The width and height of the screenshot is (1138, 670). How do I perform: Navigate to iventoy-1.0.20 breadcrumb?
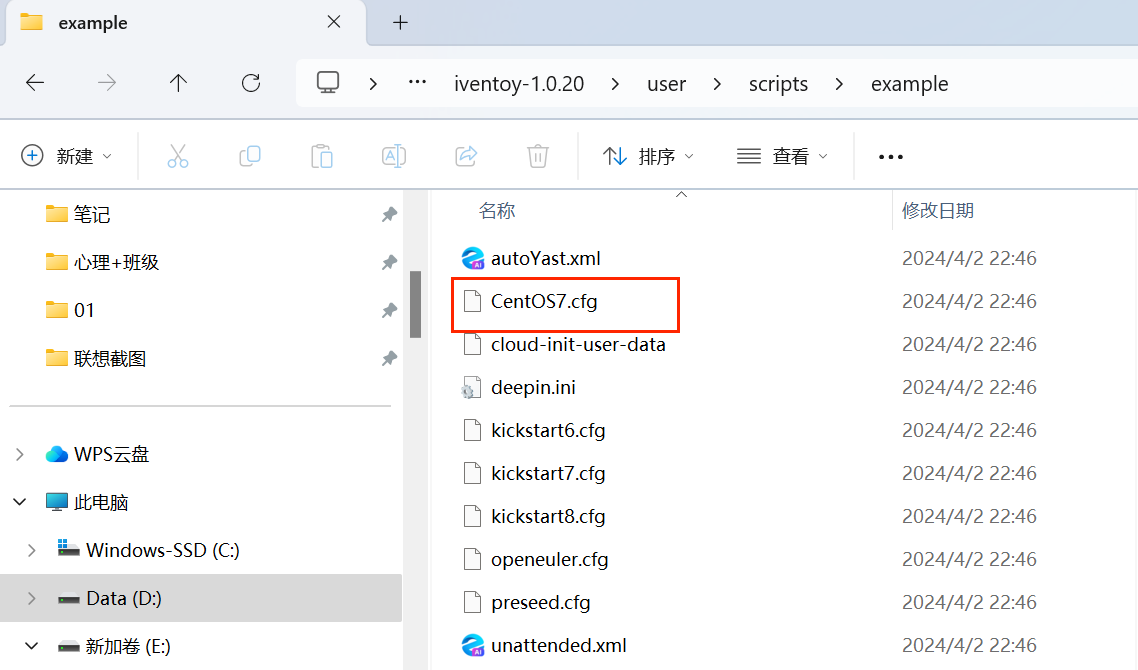point(519,84)
